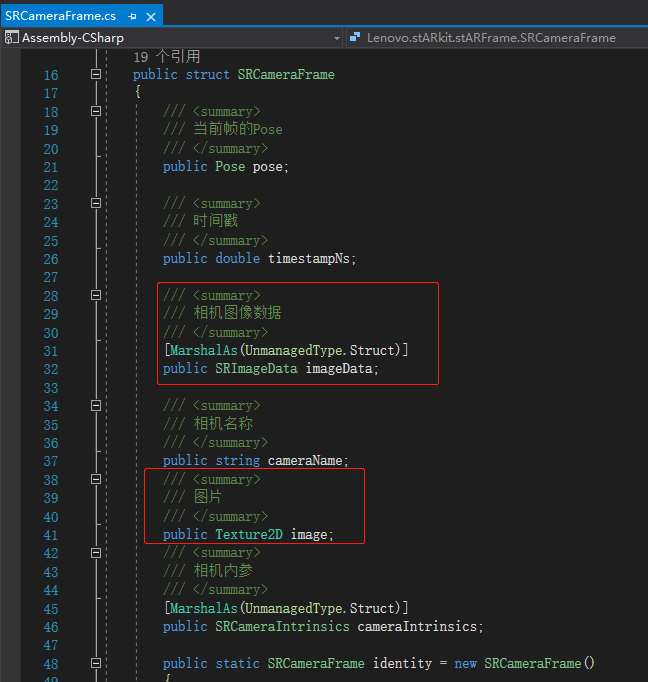
Task: Click the '相机内参' comment text
Action: [223, 571]
